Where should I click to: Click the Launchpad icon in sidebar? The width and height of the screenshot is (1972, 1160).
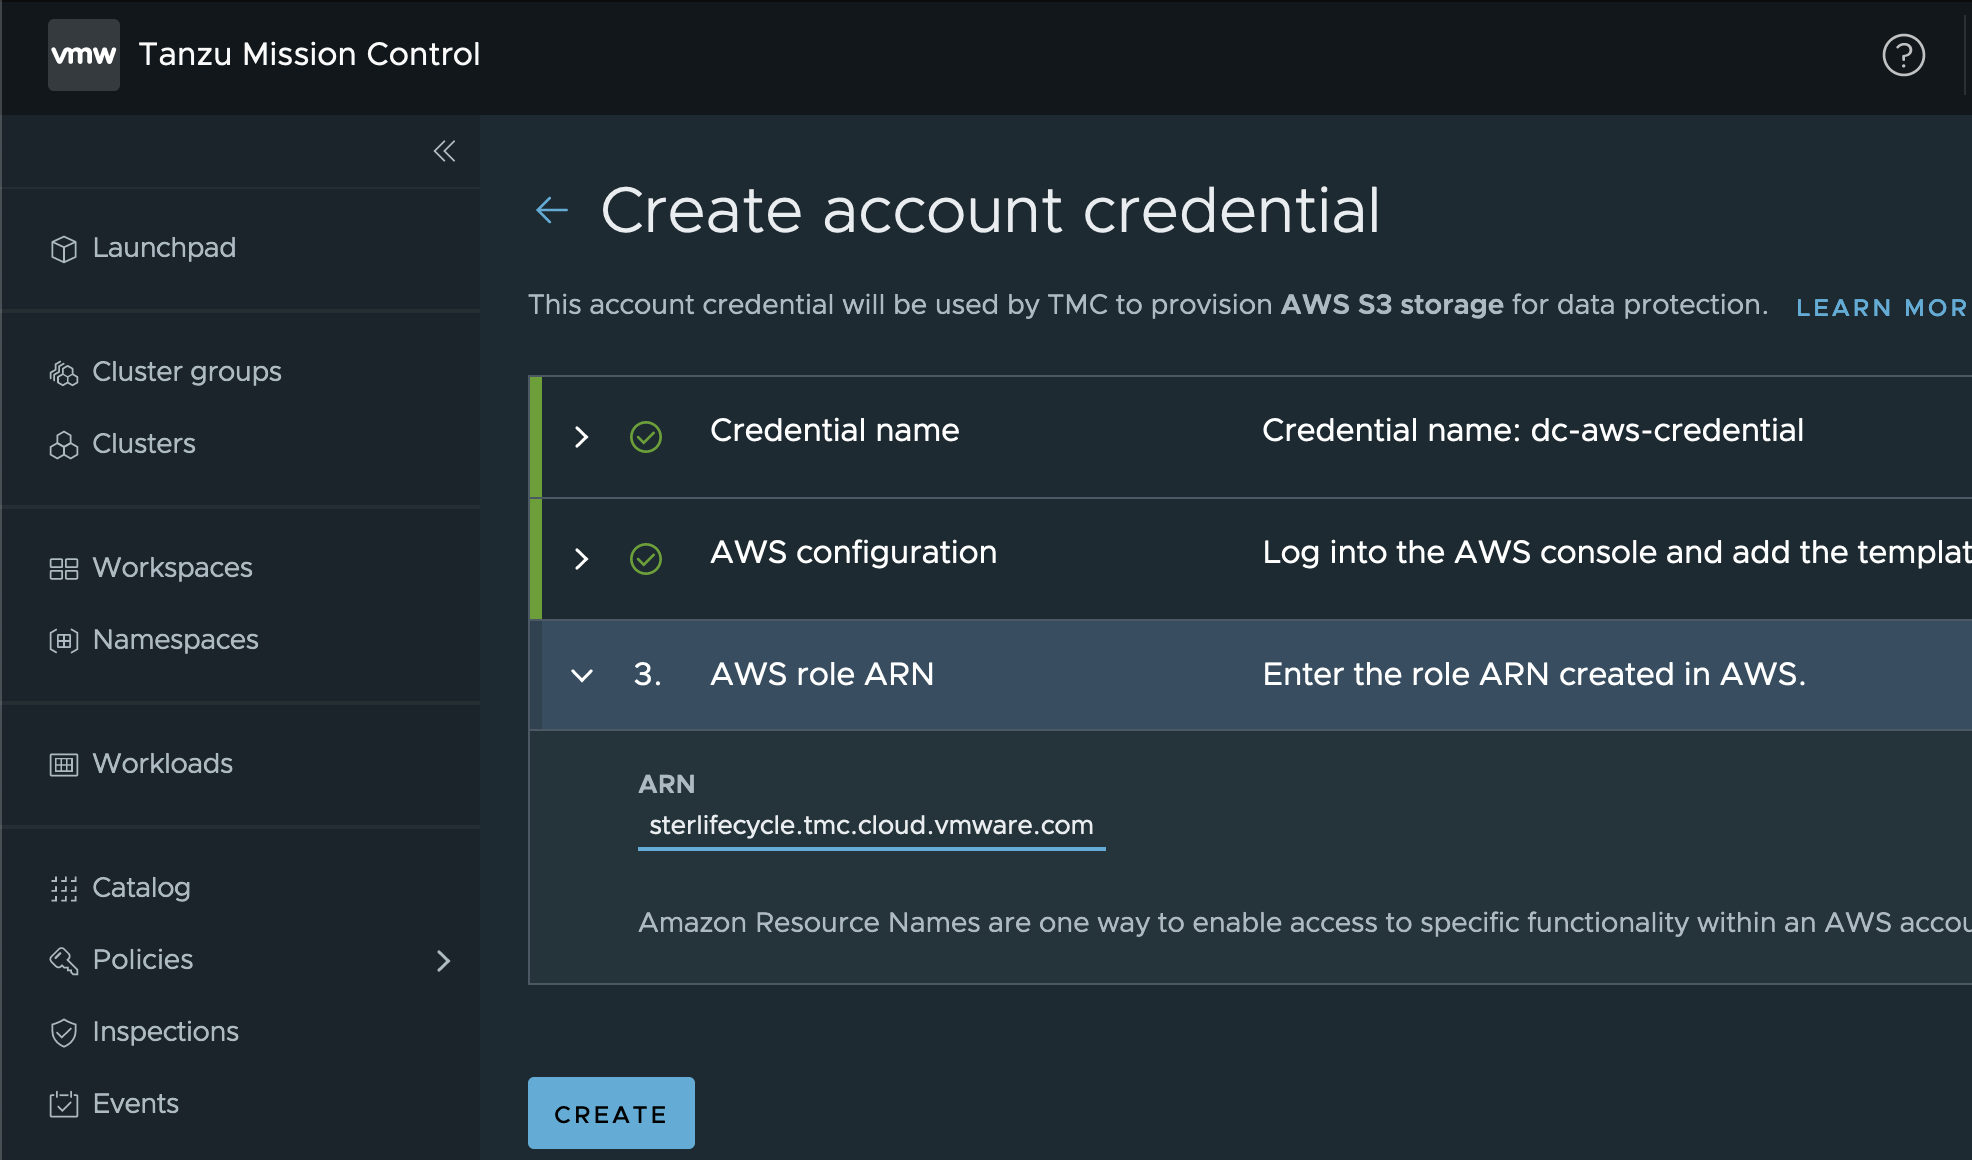pyautogui.click(x=65, y=249)
